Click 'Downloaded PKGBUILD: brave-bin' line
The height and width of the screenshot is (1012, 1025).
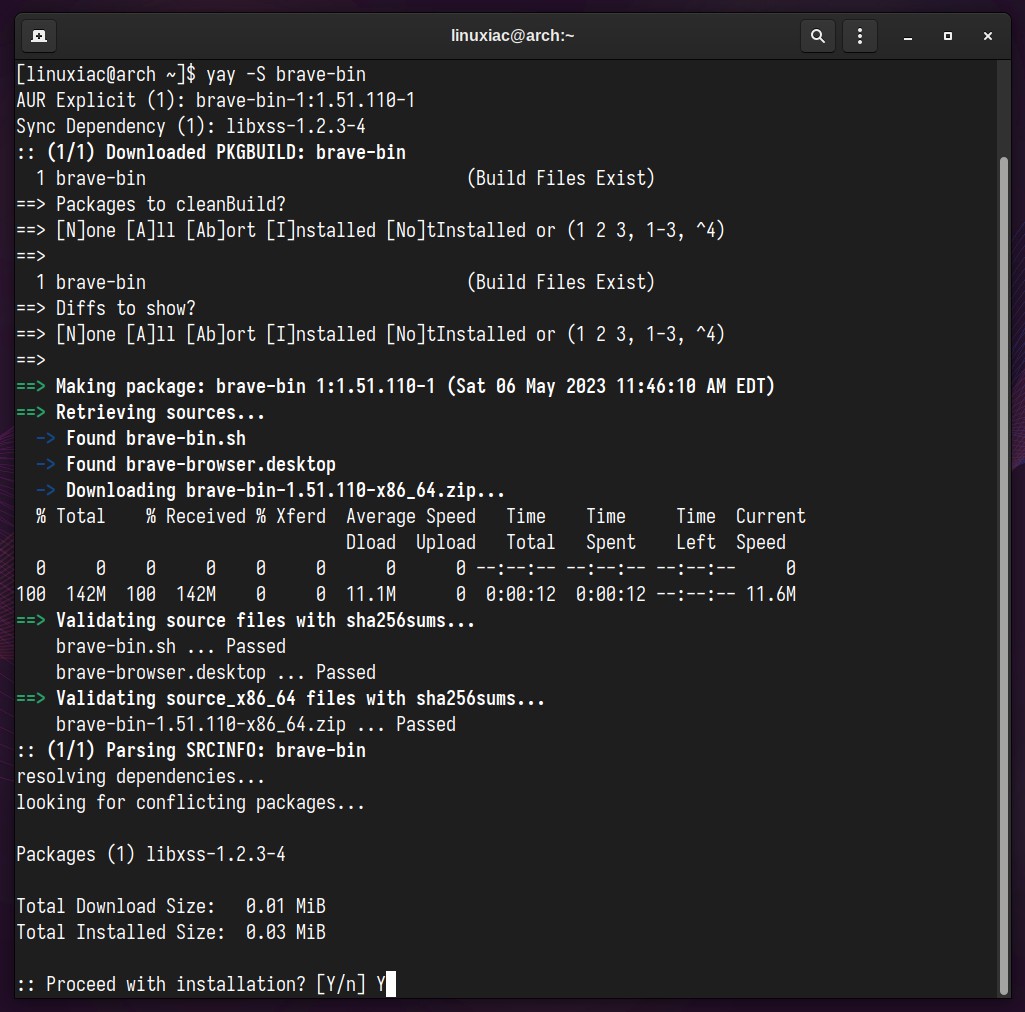(x=211, y=152)
